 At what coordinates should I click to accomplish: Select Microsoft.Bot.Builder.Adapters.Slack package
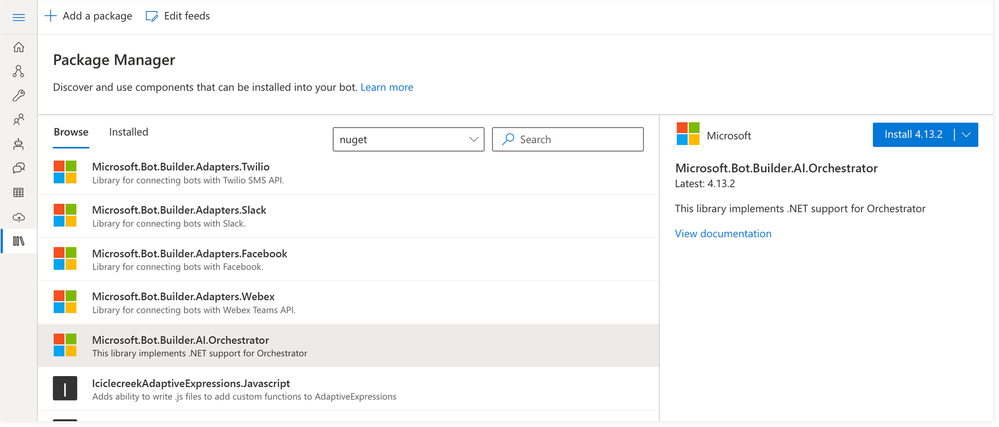pos(349,216)
